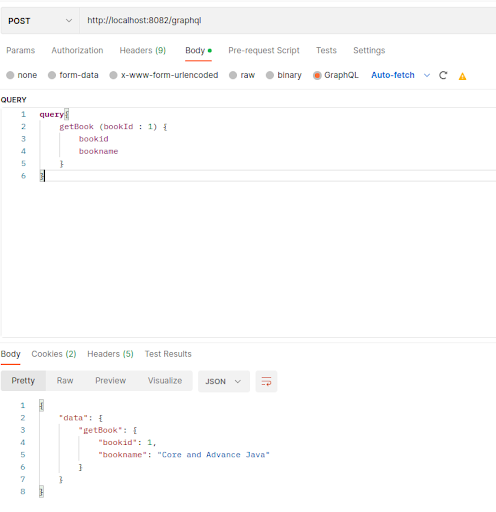This screenshot has height=512, width=496.
Task: Select the binary body radio button
Action: 270,75
